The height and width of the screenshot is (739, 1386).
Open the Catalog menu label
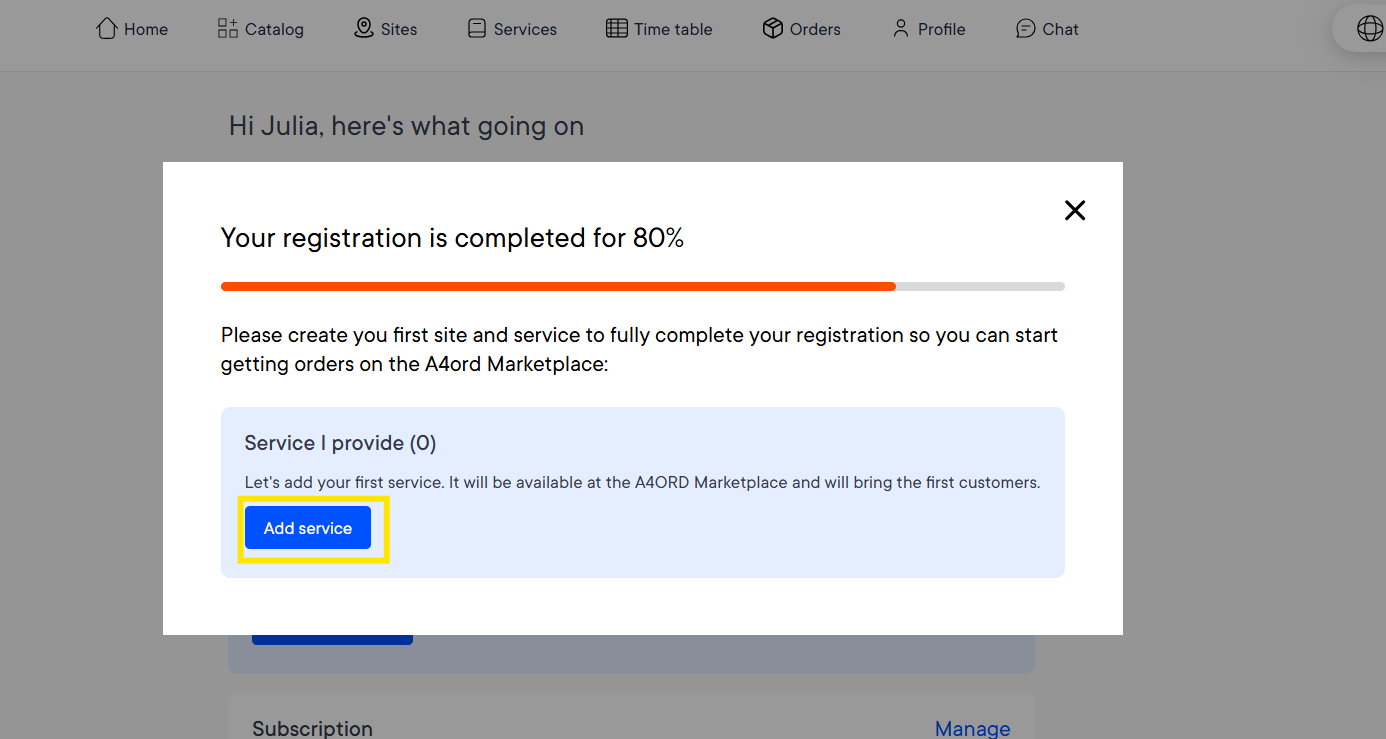pyautogui.click(x=274, y=29)
